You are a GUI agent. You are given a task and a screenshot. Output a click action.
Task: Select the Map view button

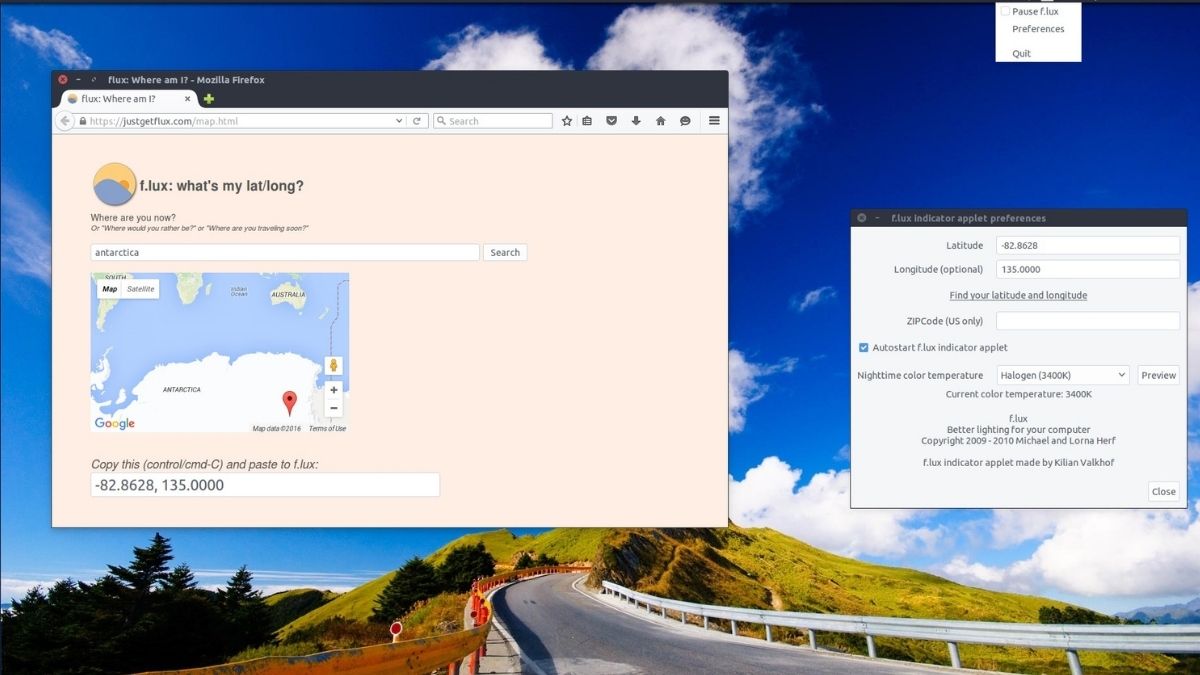pyautogui.click(x=110, y=289)
